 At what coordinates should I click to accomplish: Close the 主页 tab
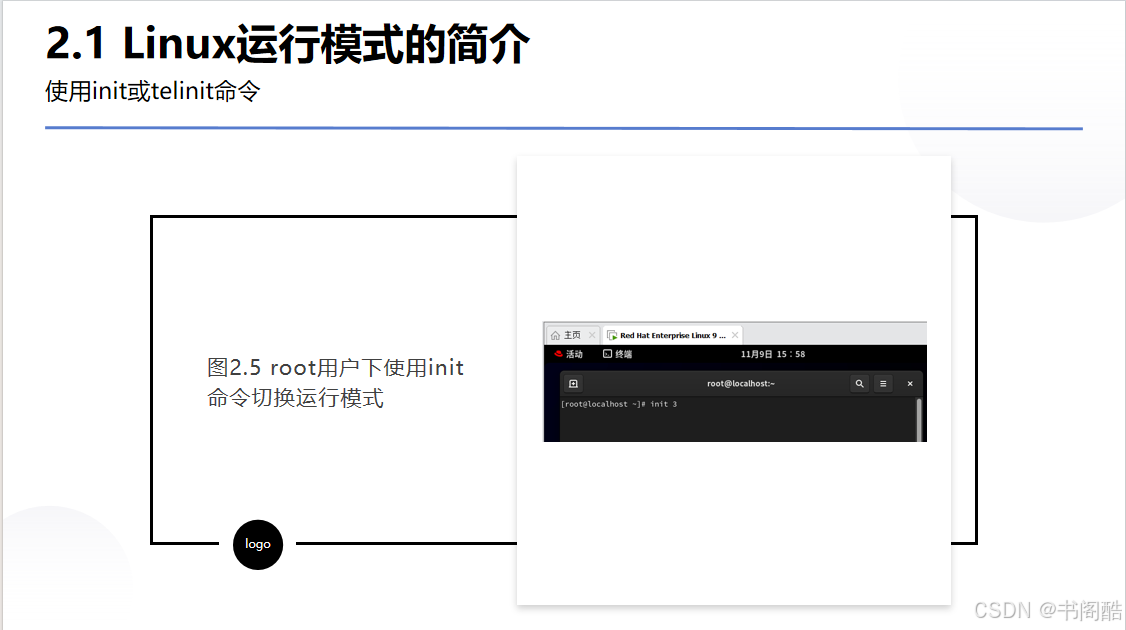592,335
